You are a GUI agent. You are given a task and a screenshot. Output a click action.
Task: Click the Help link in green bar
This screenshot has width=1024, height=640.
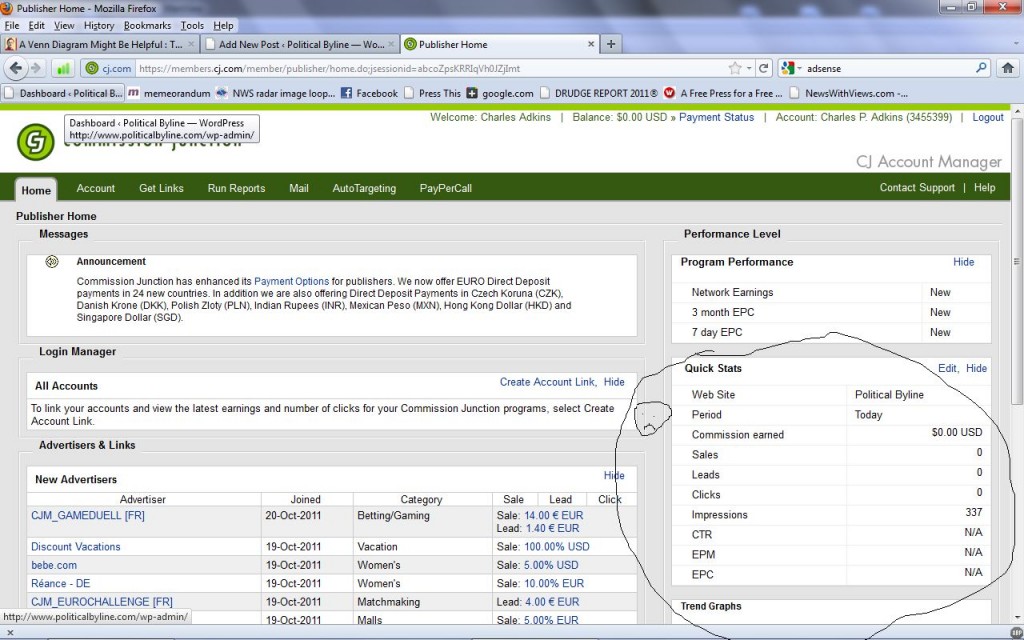984,187
